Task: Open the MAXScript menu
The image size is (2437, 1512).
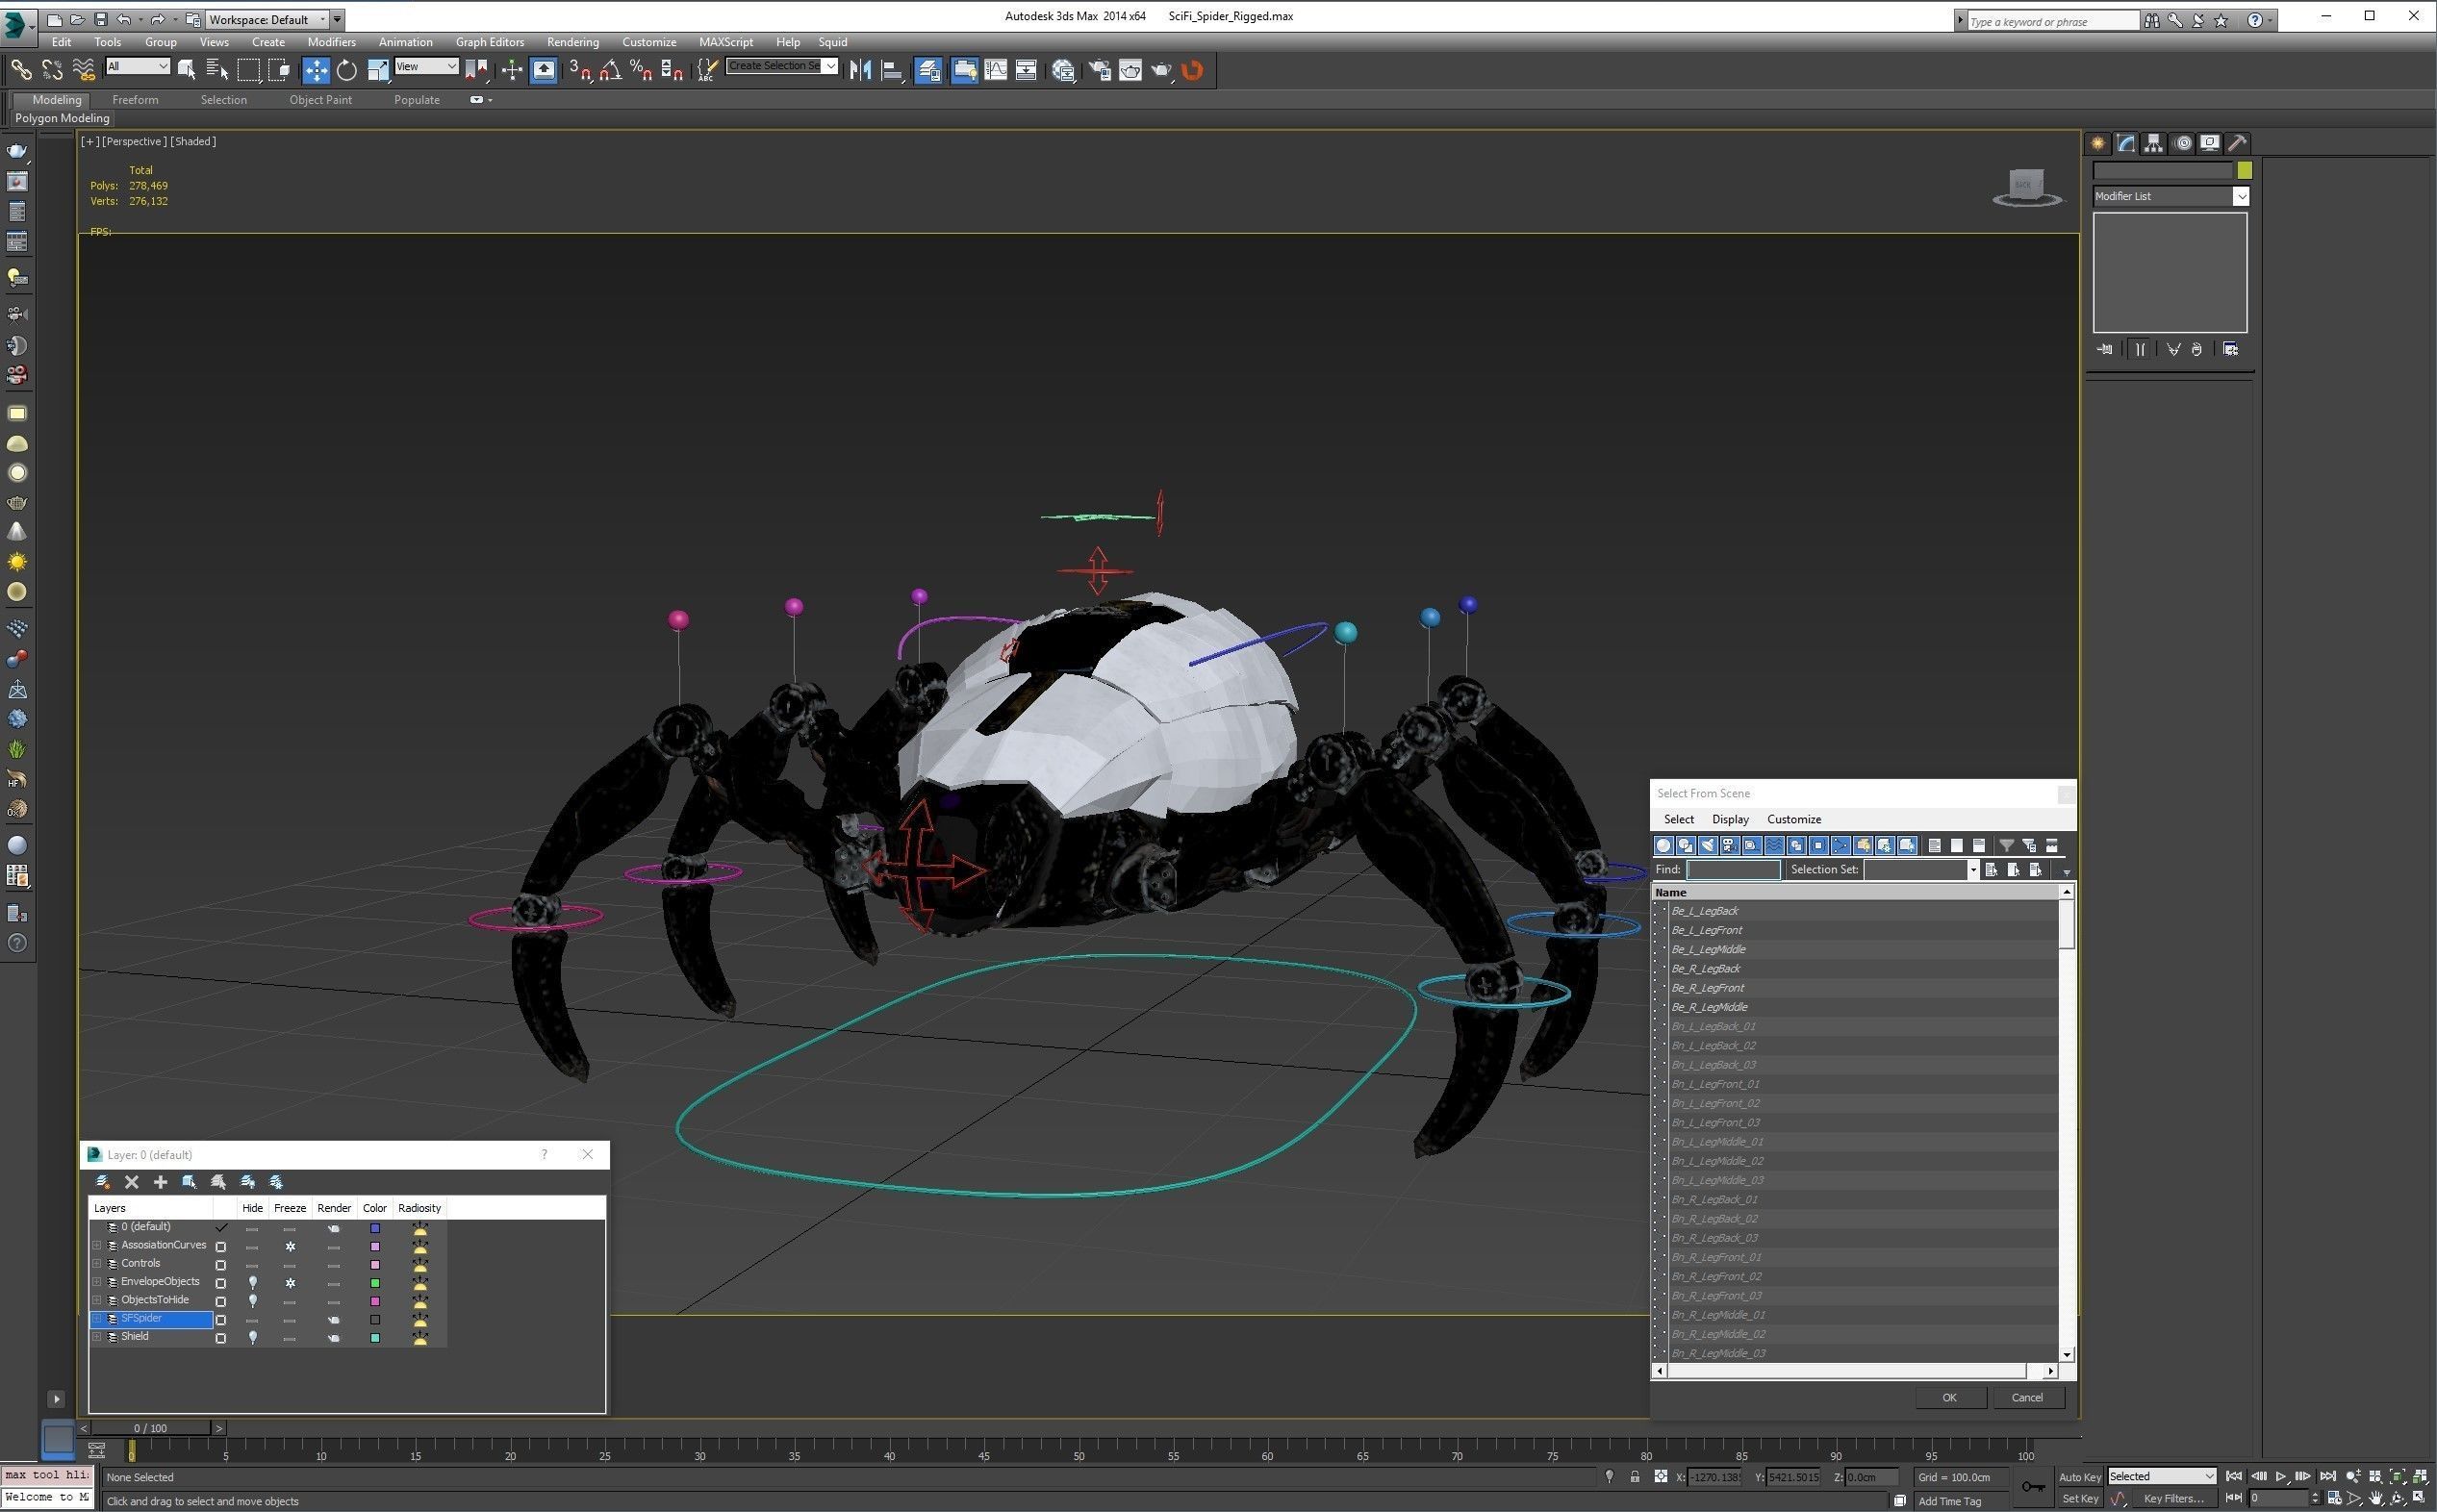Action: (726, 42)
